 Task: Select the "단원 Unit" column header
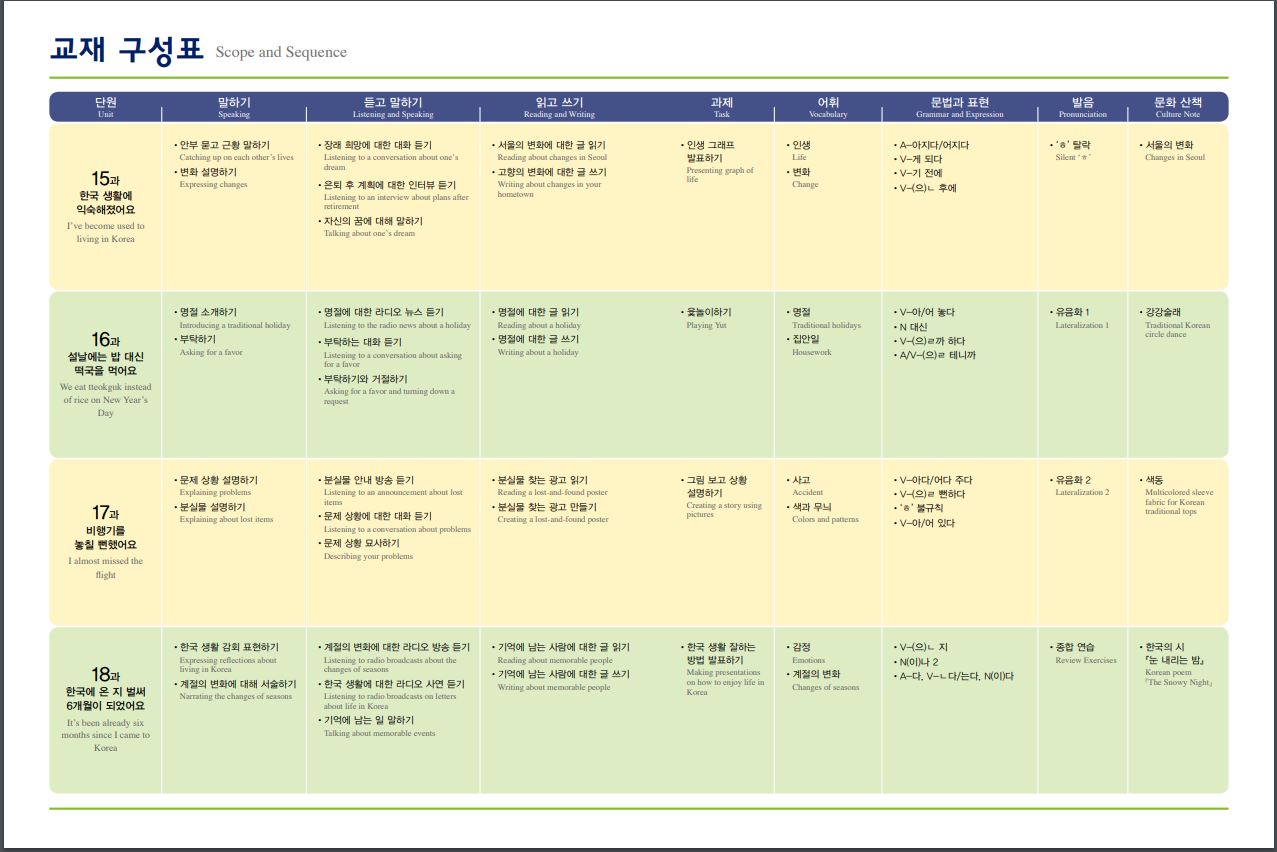(106, 107)
